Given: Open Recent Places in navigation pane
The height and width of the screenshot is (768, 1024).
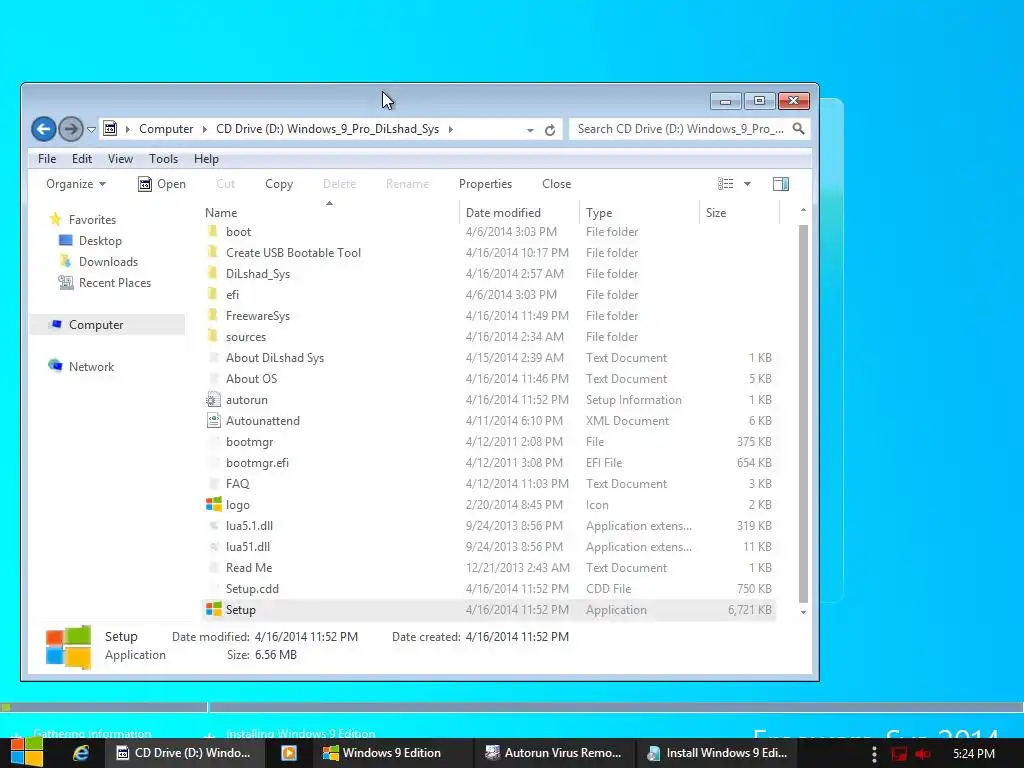Looking at the screenshot, I should (x=115, y=283).
